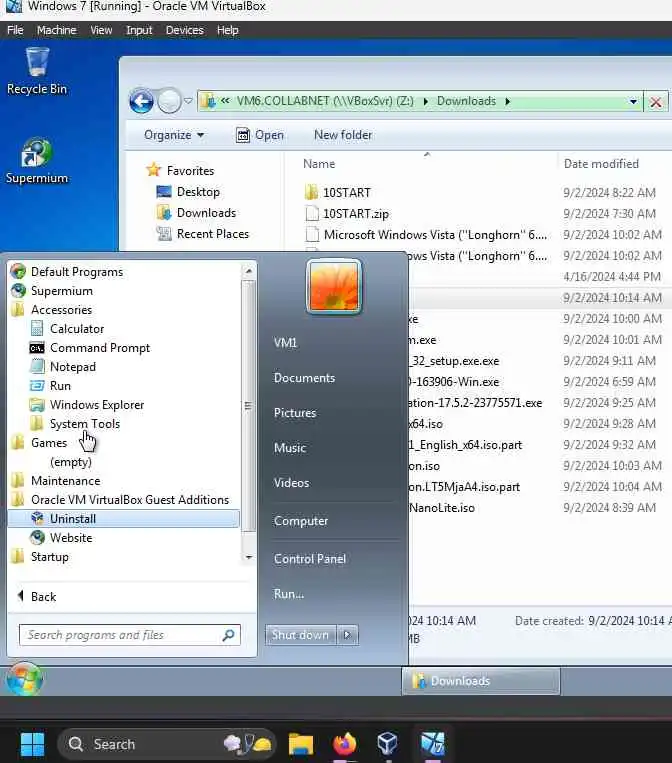Image resolution: width=672 pixels, height=763 pixels.
Task: Click New folder in Explorer toolbar
Action: (x=343, y=135)
